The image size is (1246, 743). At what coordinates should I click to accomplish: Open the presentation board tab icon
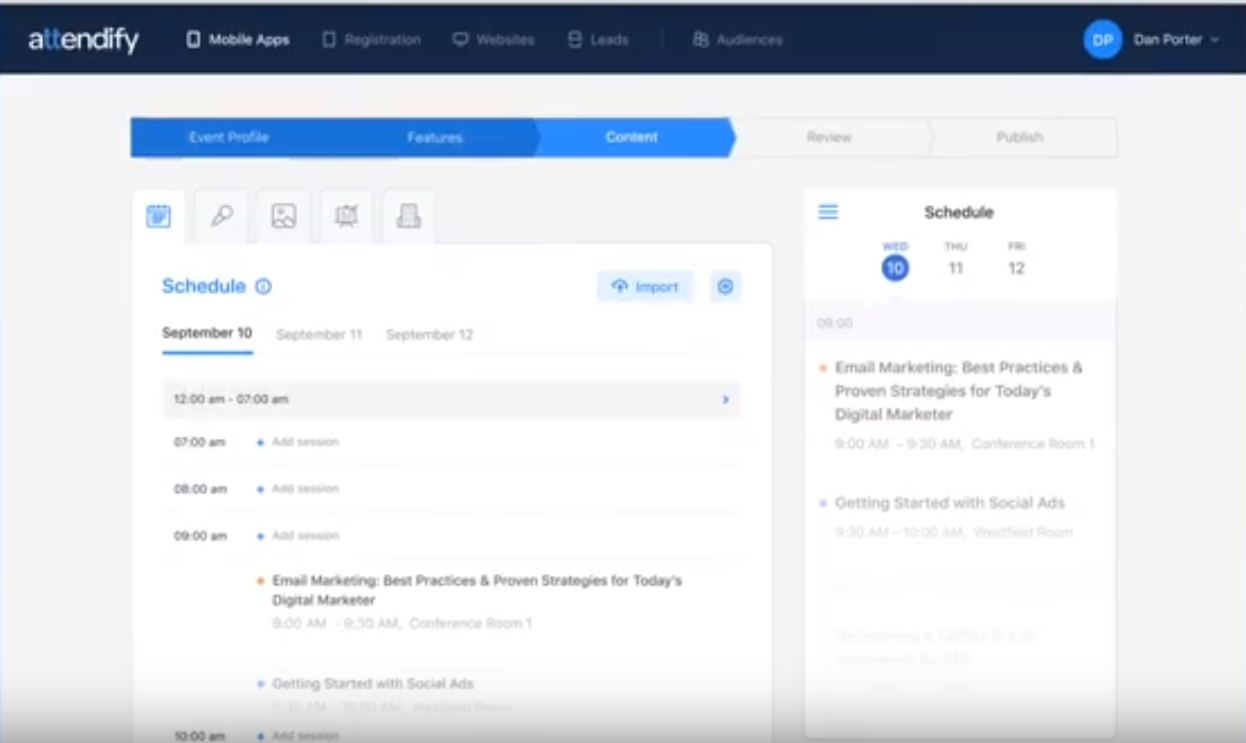click(346, 216)
